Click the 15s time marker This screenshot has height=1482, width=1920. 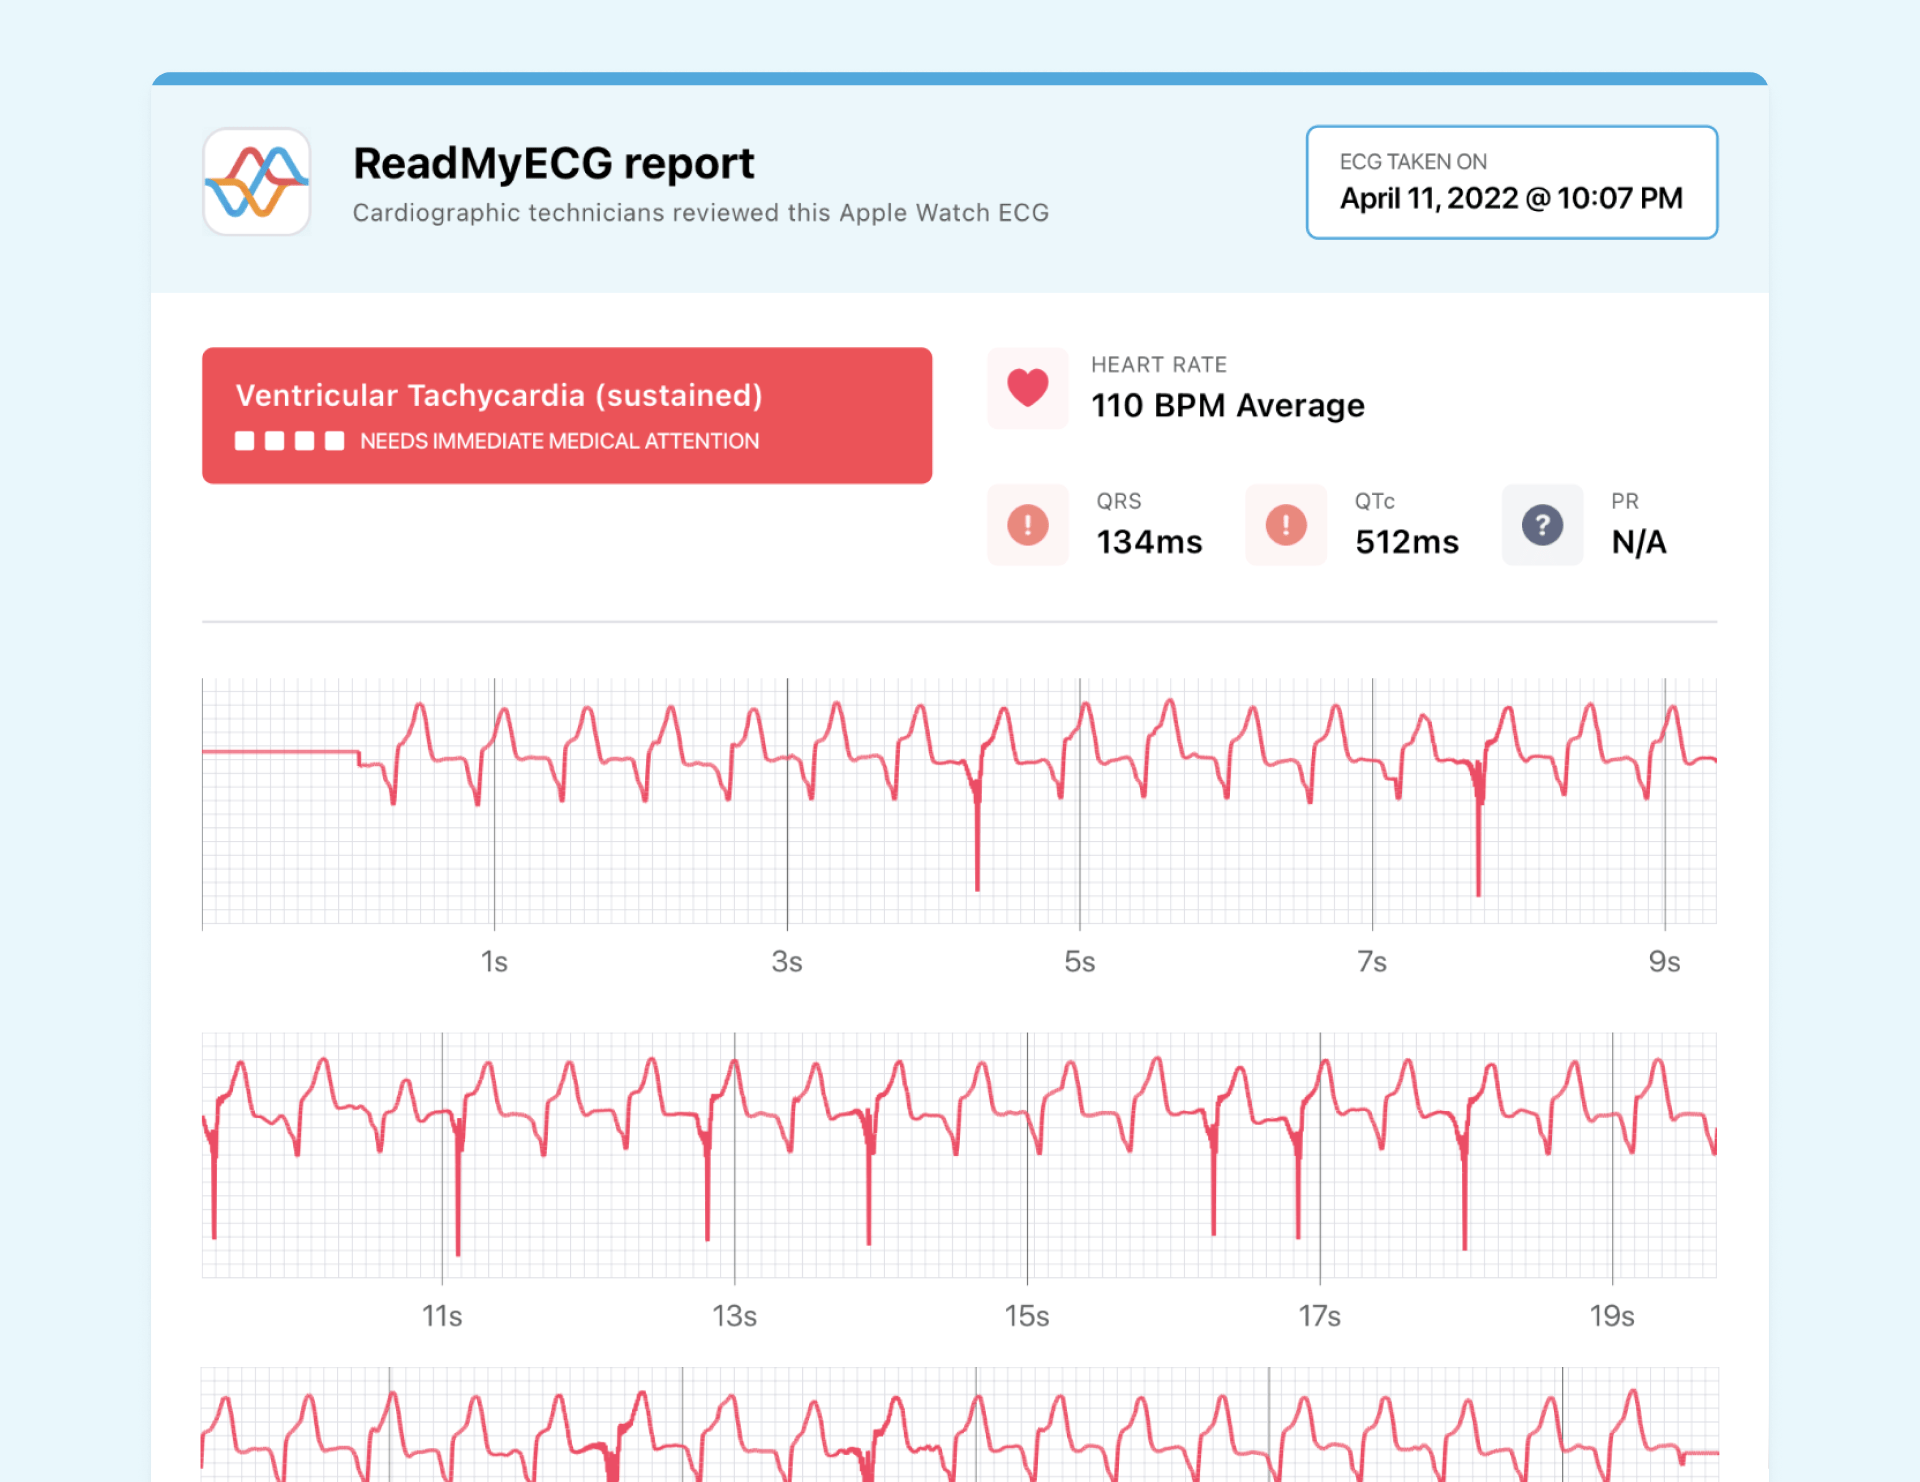[1027, 1316]
